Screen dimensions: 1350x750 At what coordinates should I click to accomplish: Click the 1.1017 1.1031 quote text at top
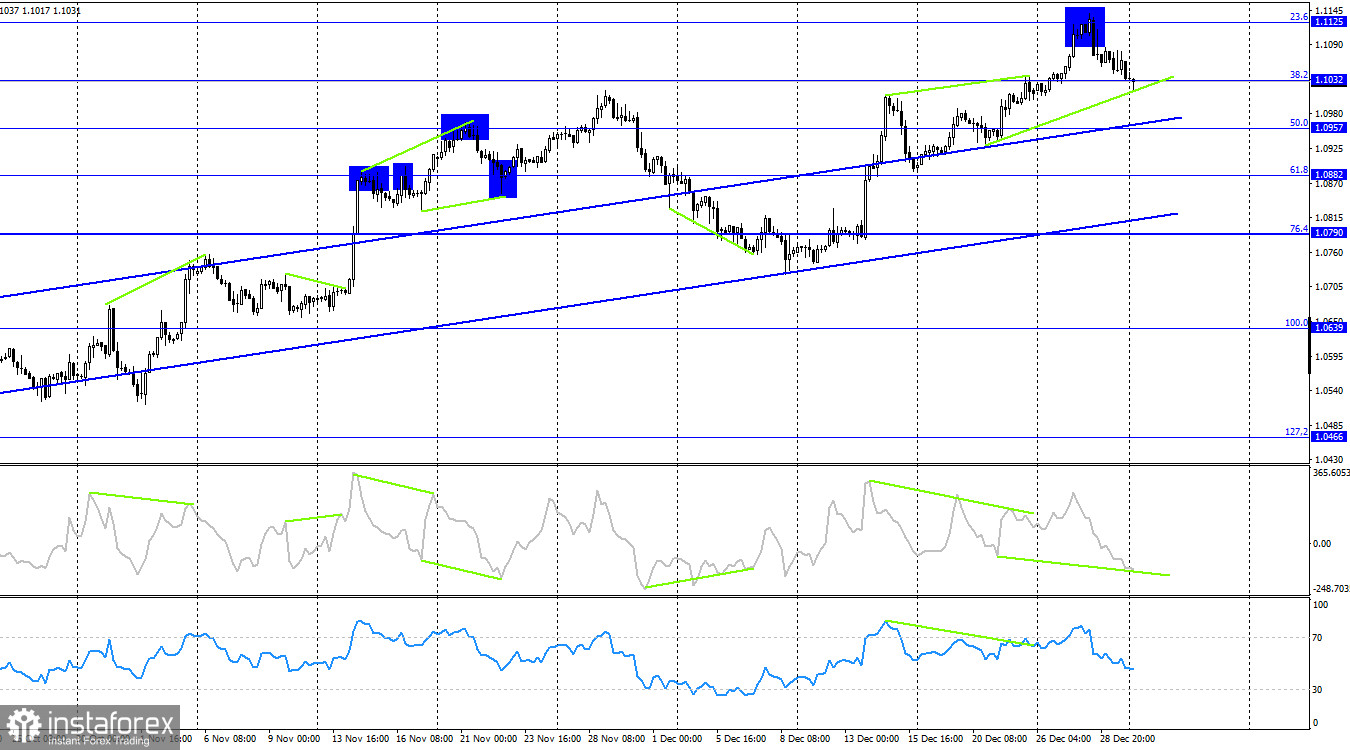[x=54, y=10]
